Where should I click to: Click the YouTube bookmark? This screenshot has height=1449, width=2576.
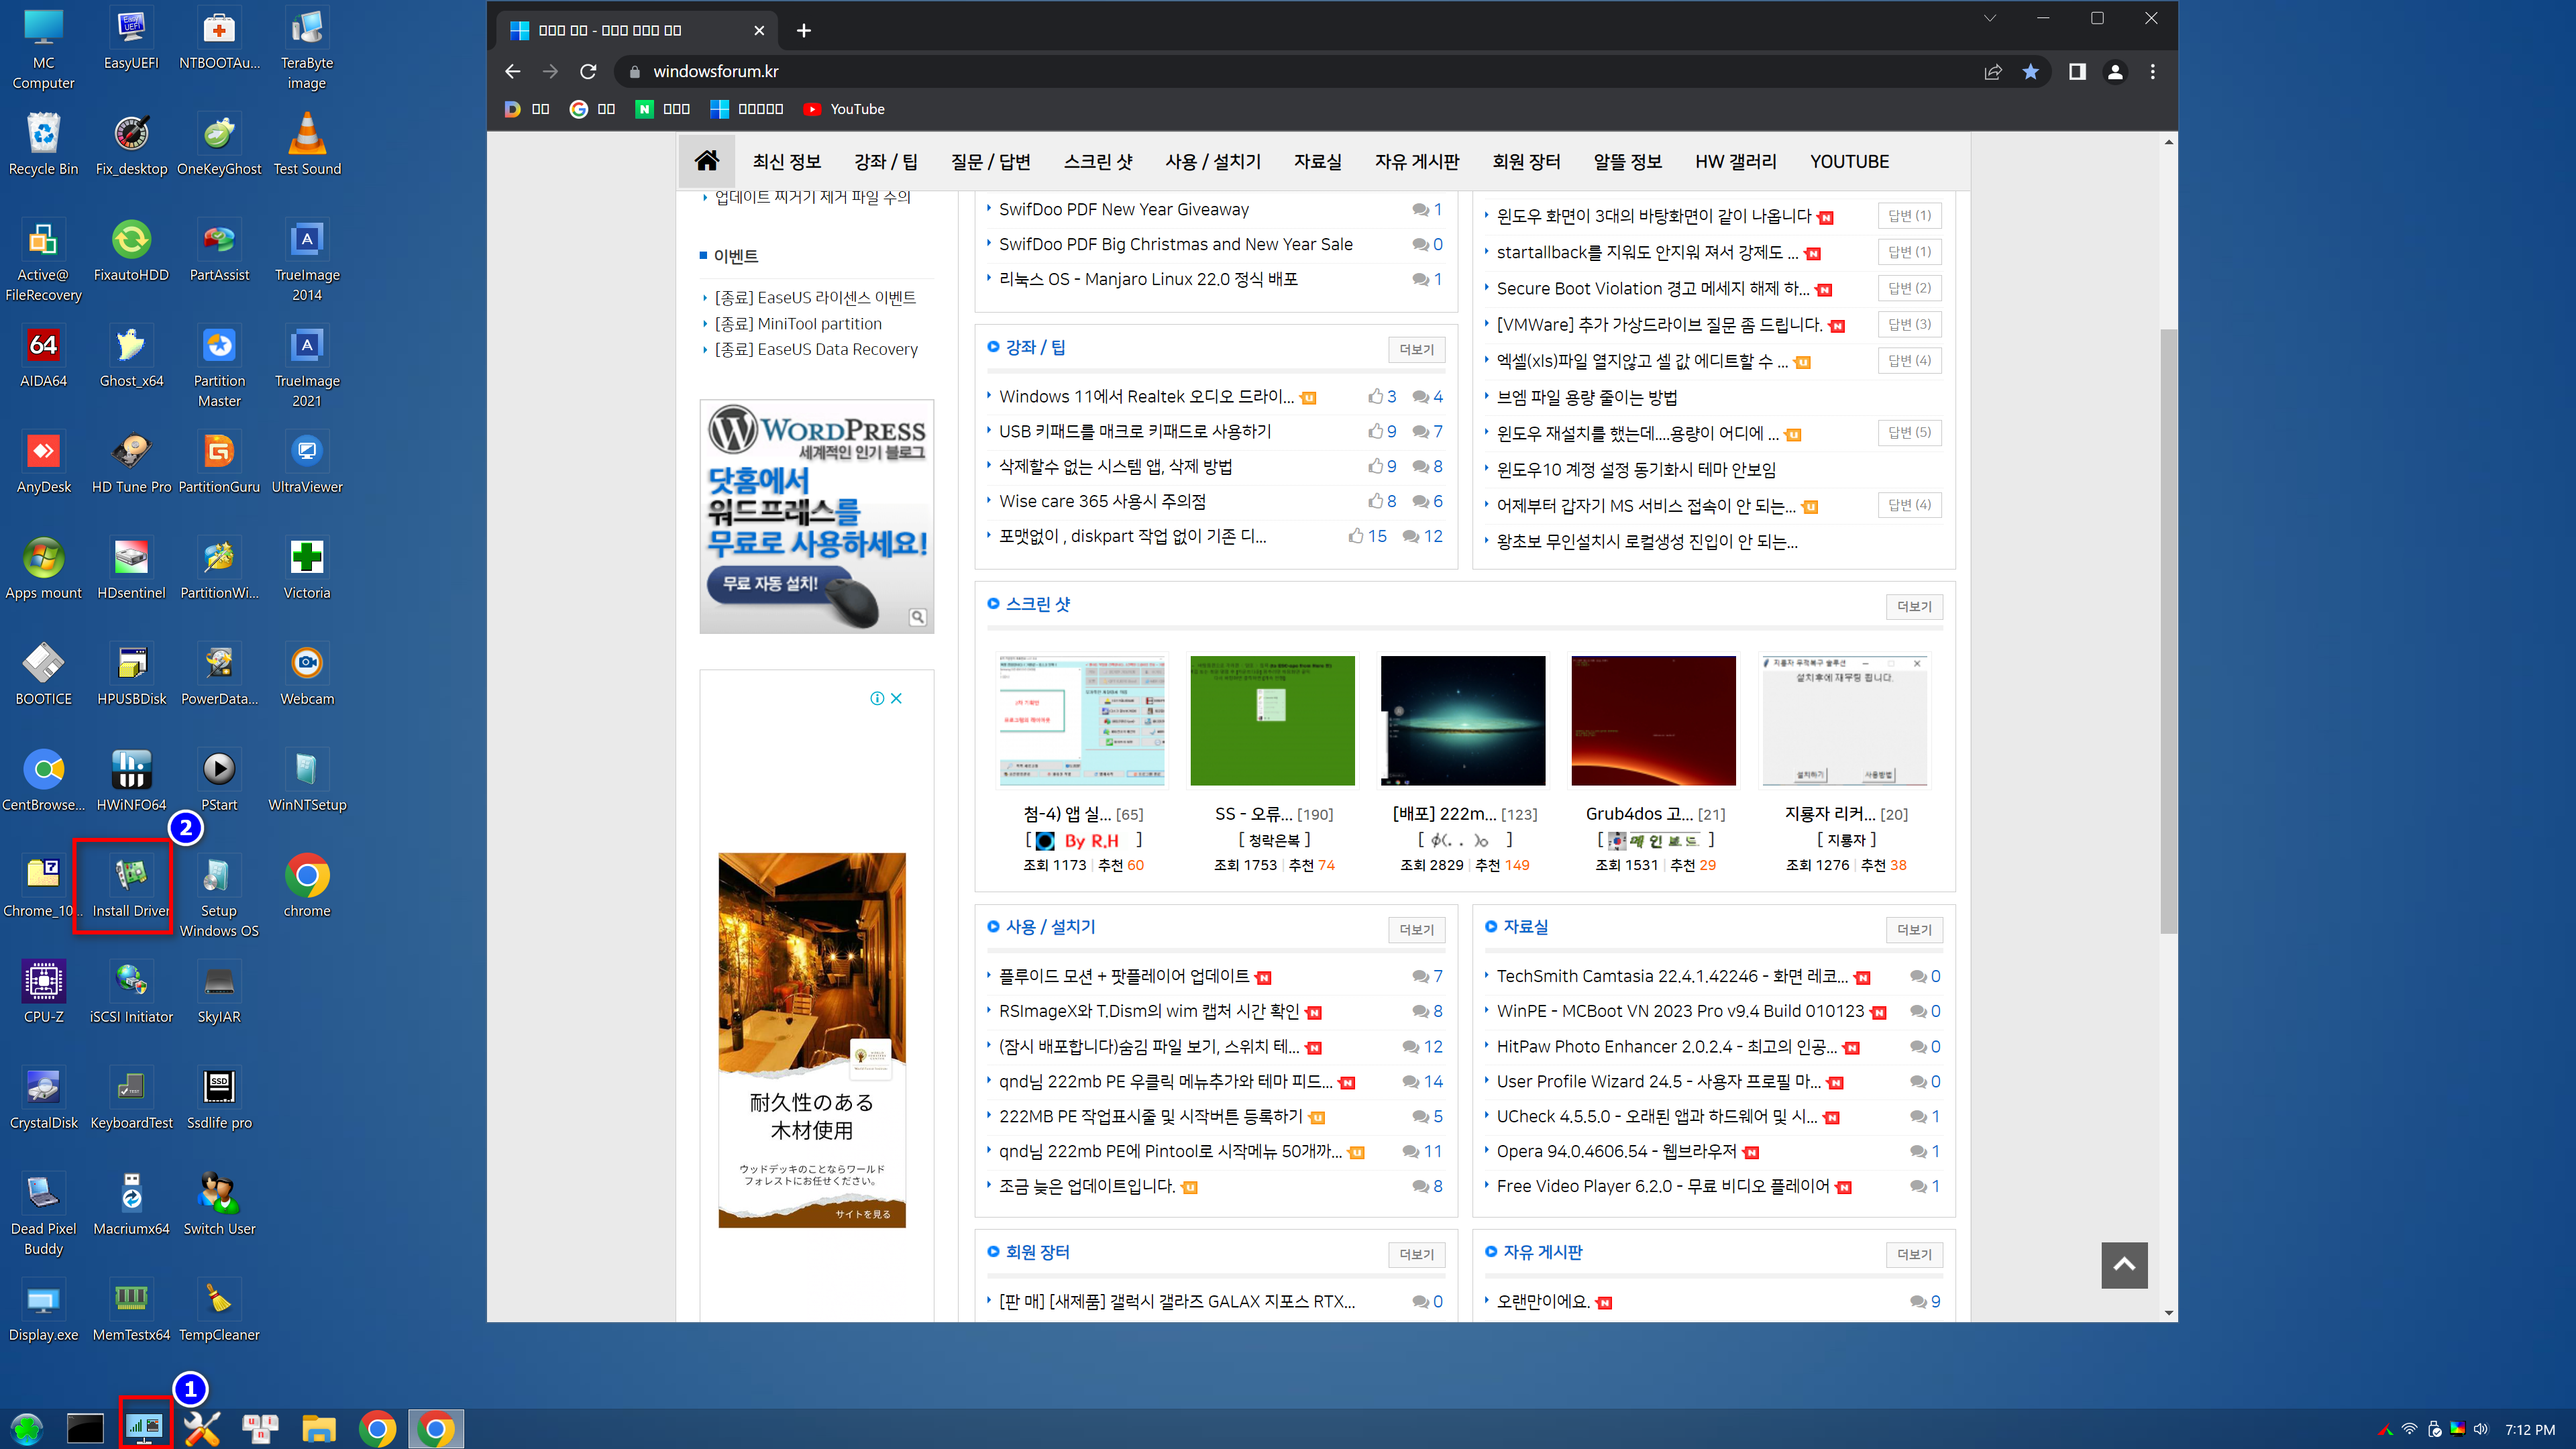pos(844,109)
